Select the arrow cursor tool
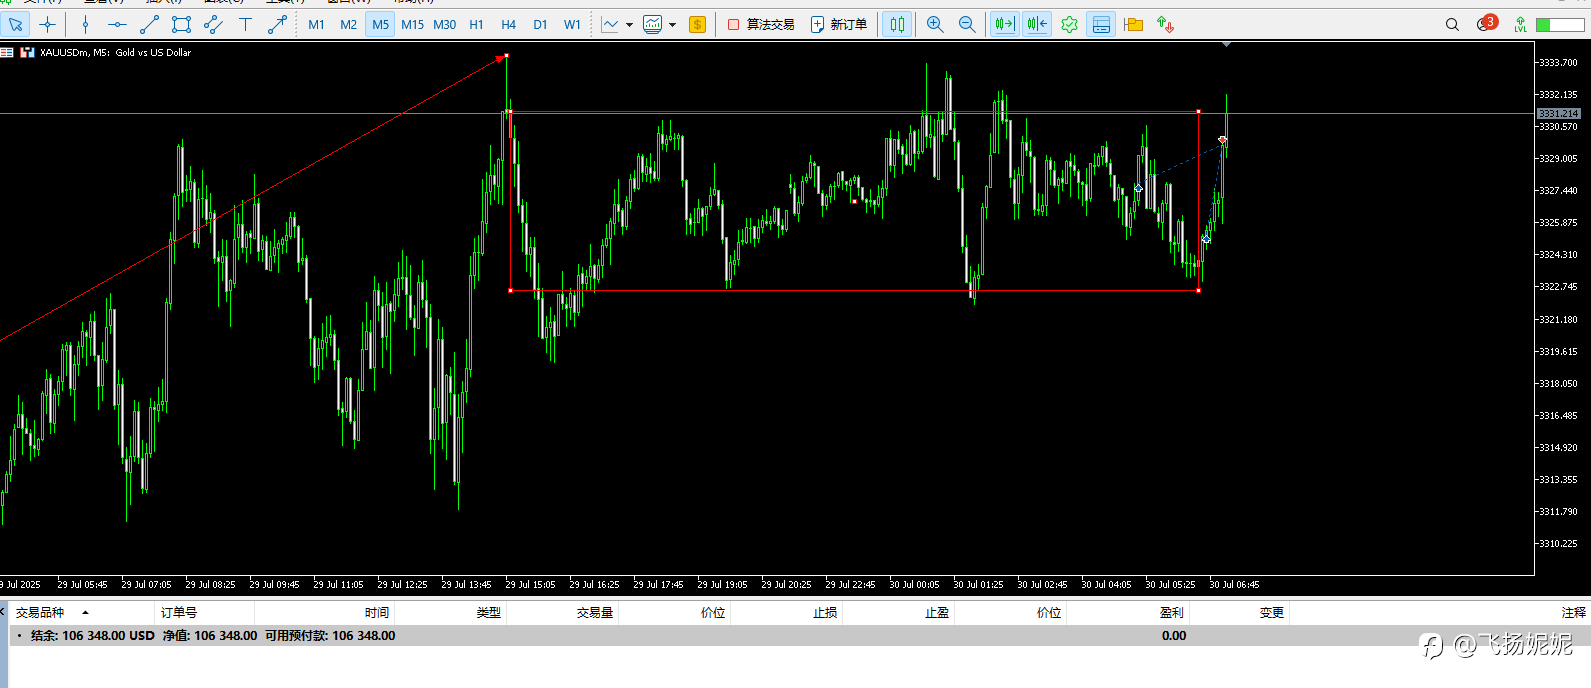Viewport: 1591px width, 688px height. click(15, 24)
